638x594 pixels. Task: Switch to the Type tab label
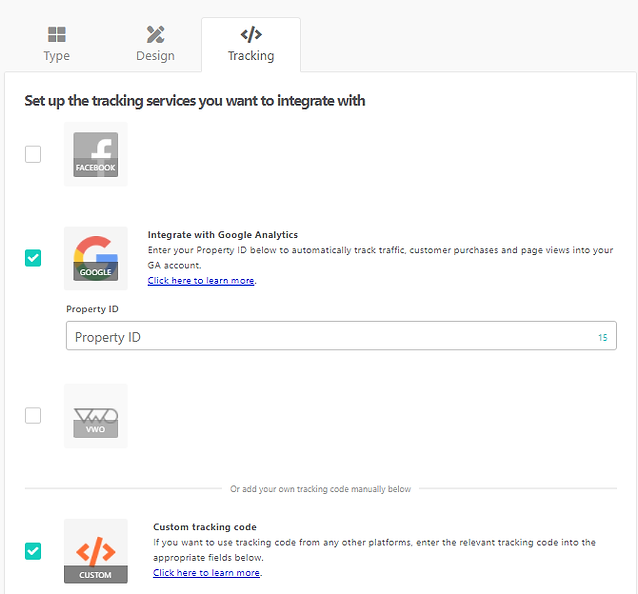(x=57, y=56)
